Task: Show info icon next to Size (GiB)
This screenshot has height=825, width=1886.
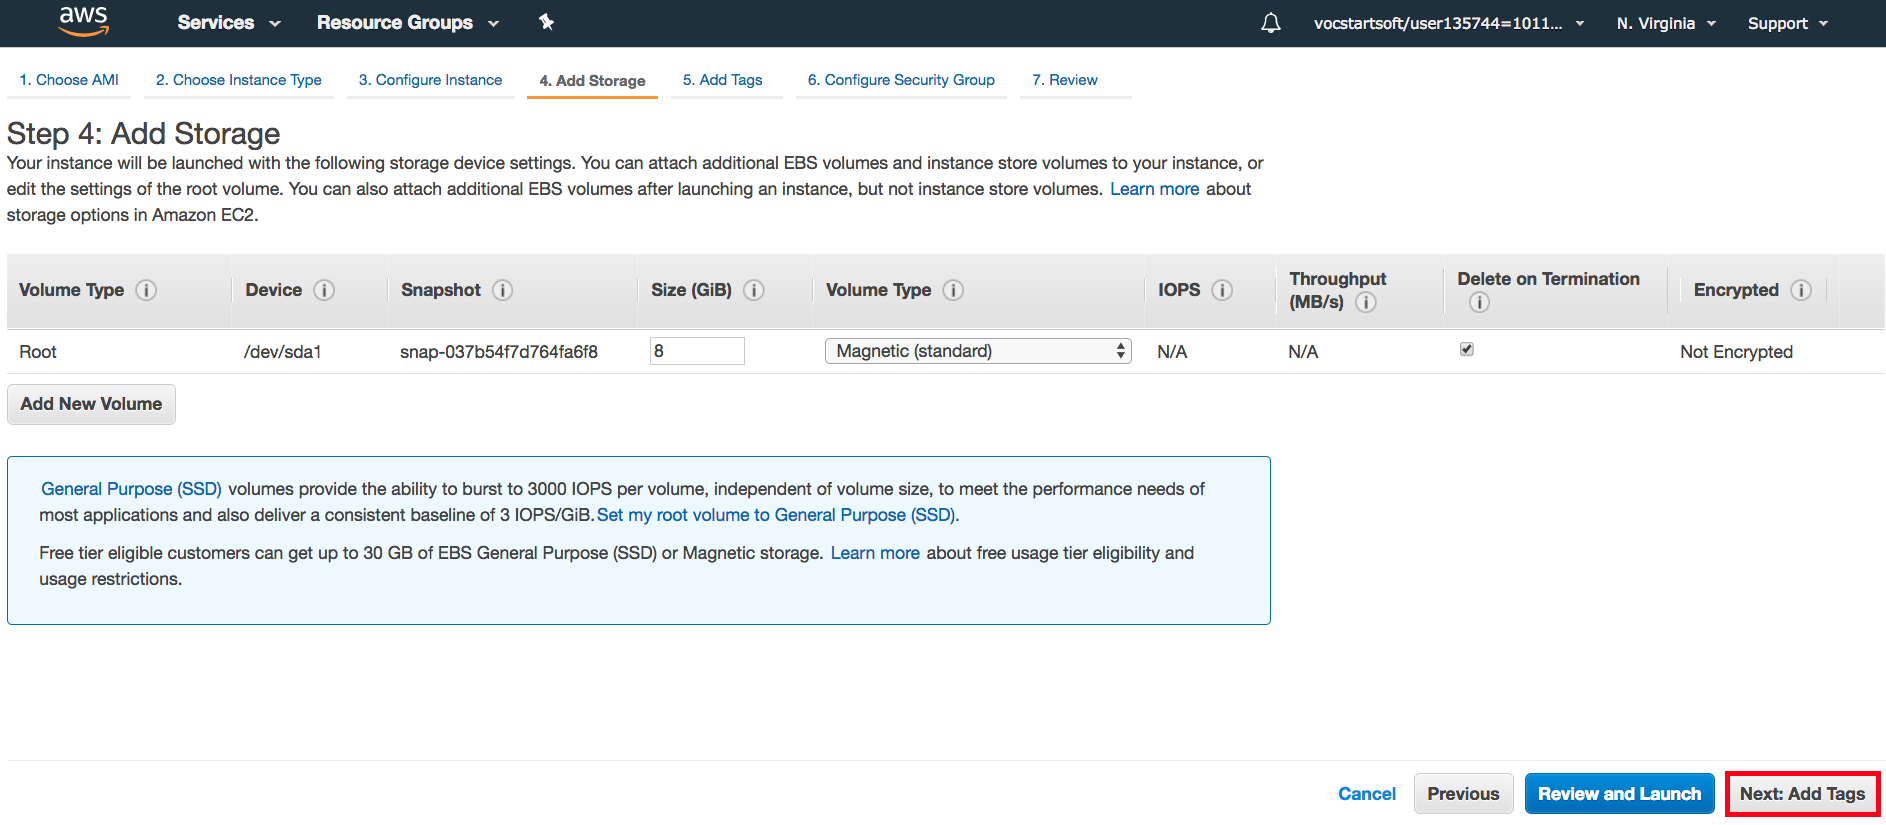Action: [x=754, y=290]
